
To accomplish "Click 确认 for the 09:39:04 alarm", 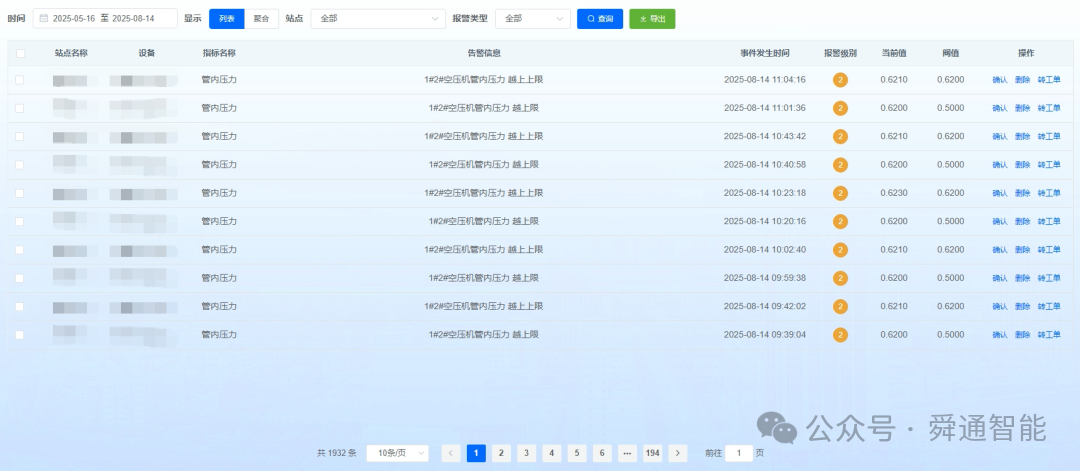I will 999,335.
